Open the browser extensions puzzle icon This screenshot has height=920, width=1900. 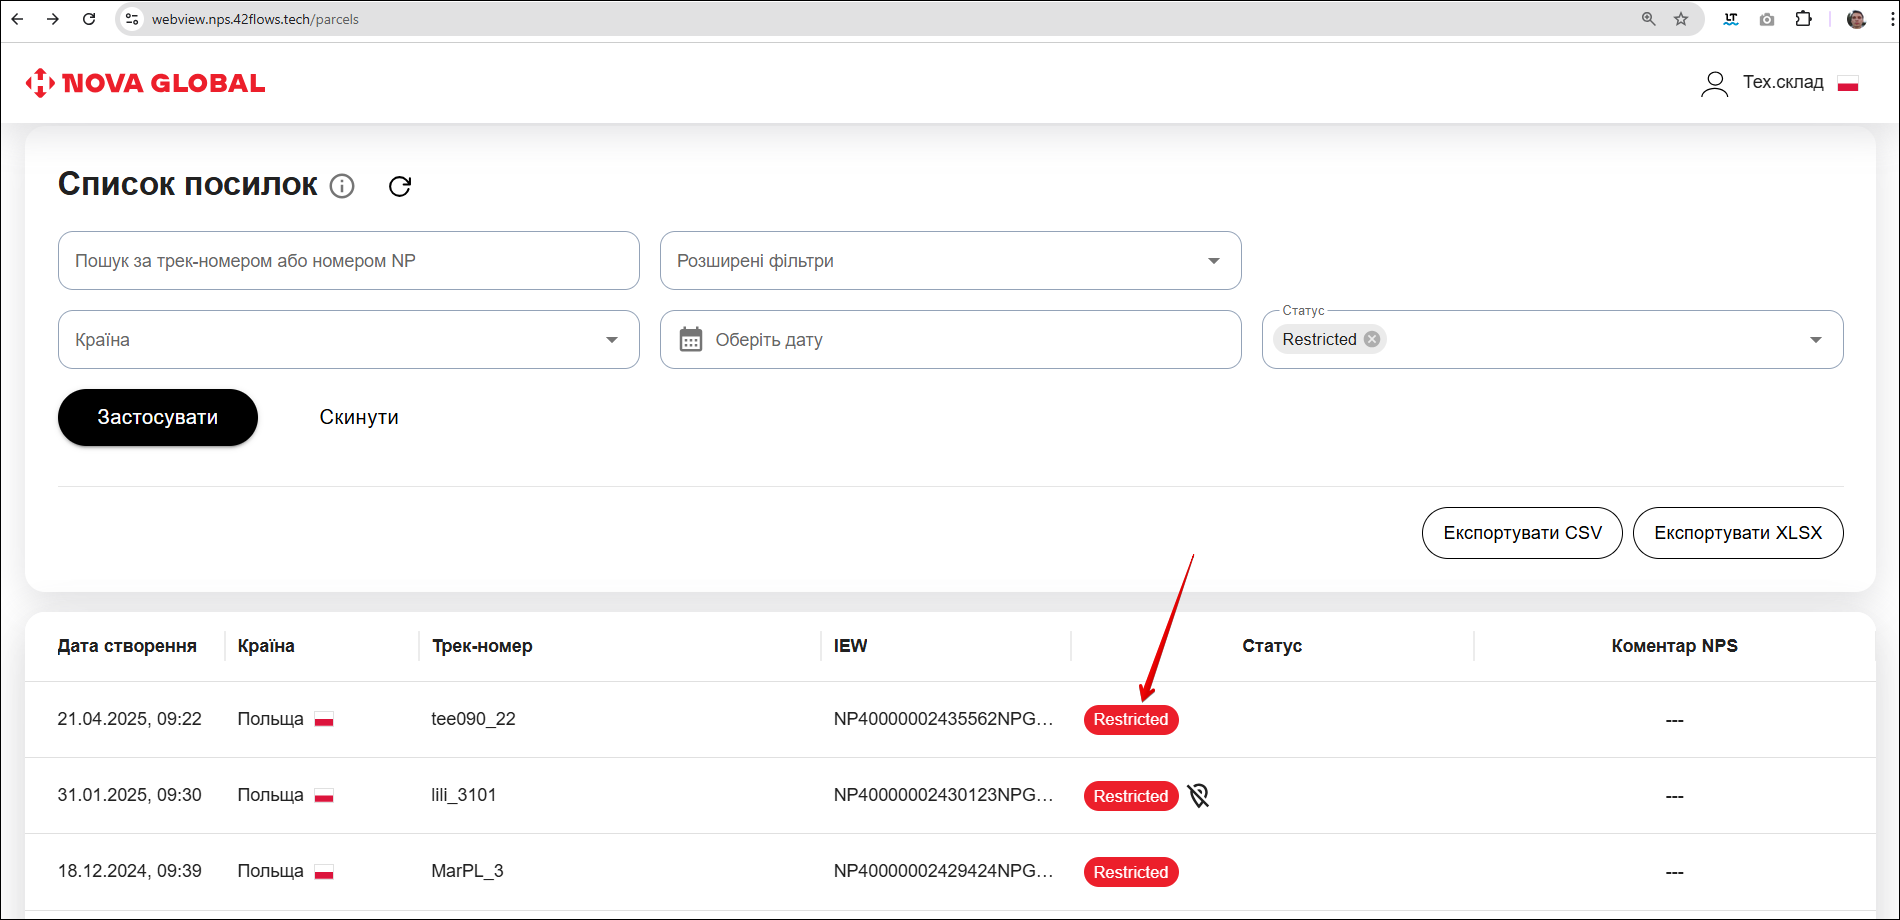pyautogui.click(x=1803, y=19)
